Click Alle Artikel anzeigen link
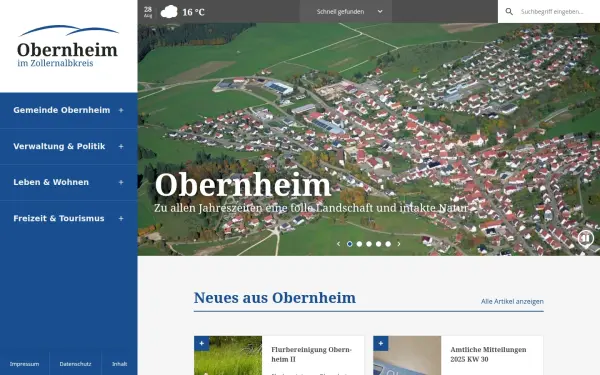This screenshot has width=600, height=375. pos(512,302)
